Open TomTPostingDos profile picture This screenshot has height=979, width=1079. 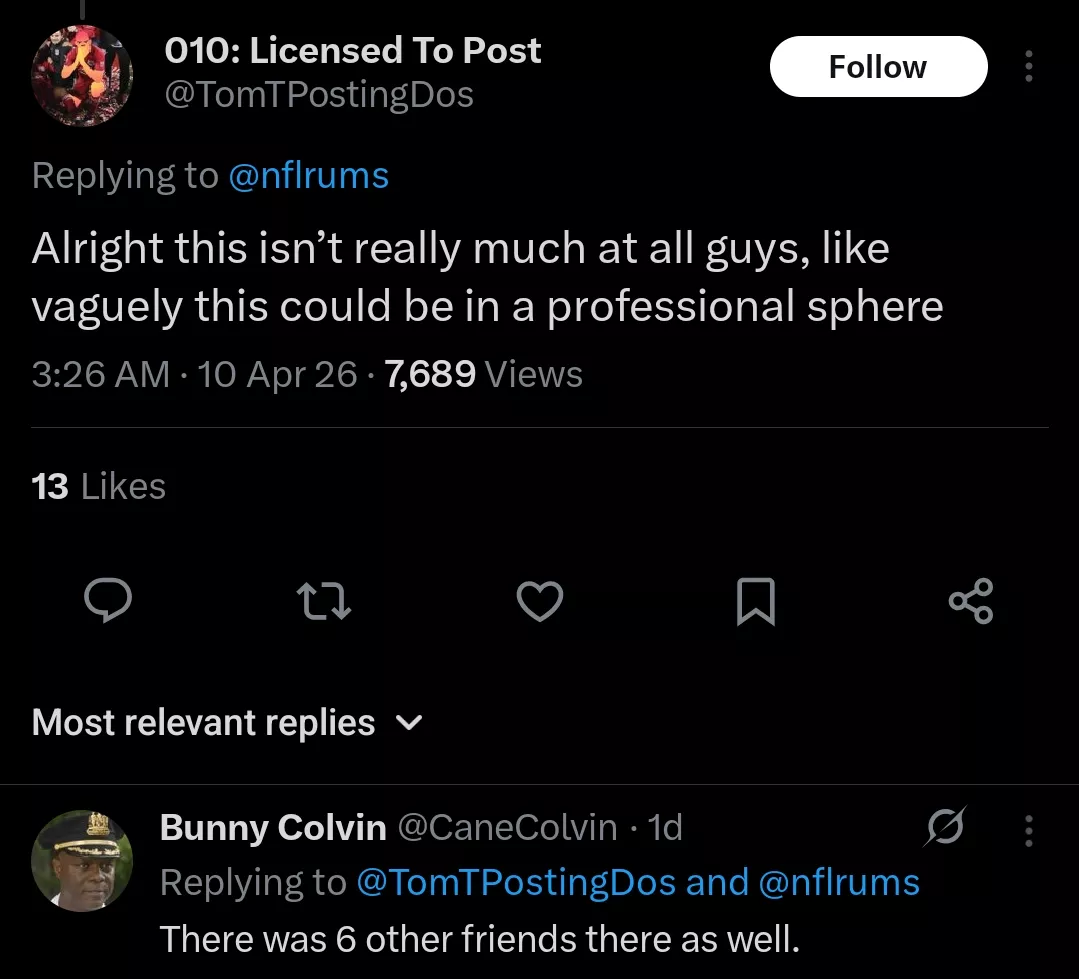[x=82, y=76]
